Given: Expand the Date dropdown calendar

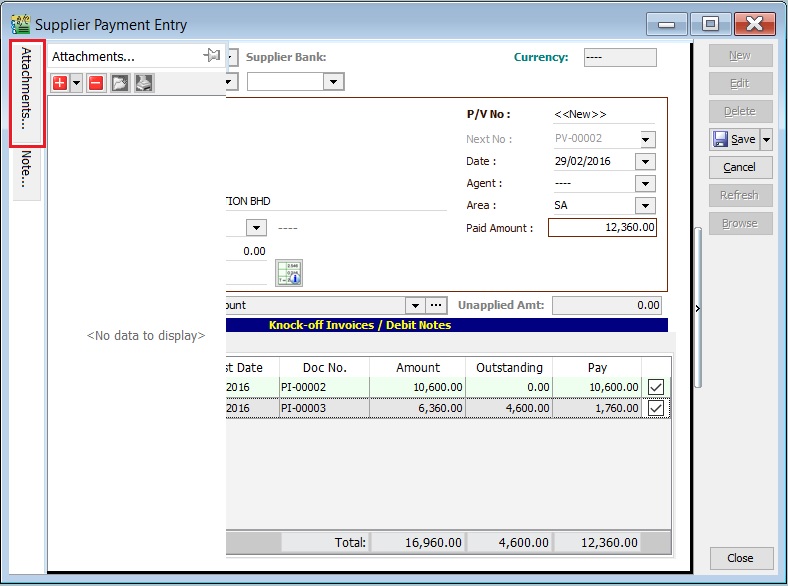Looking at the screenshot, I should coord(645,161).
